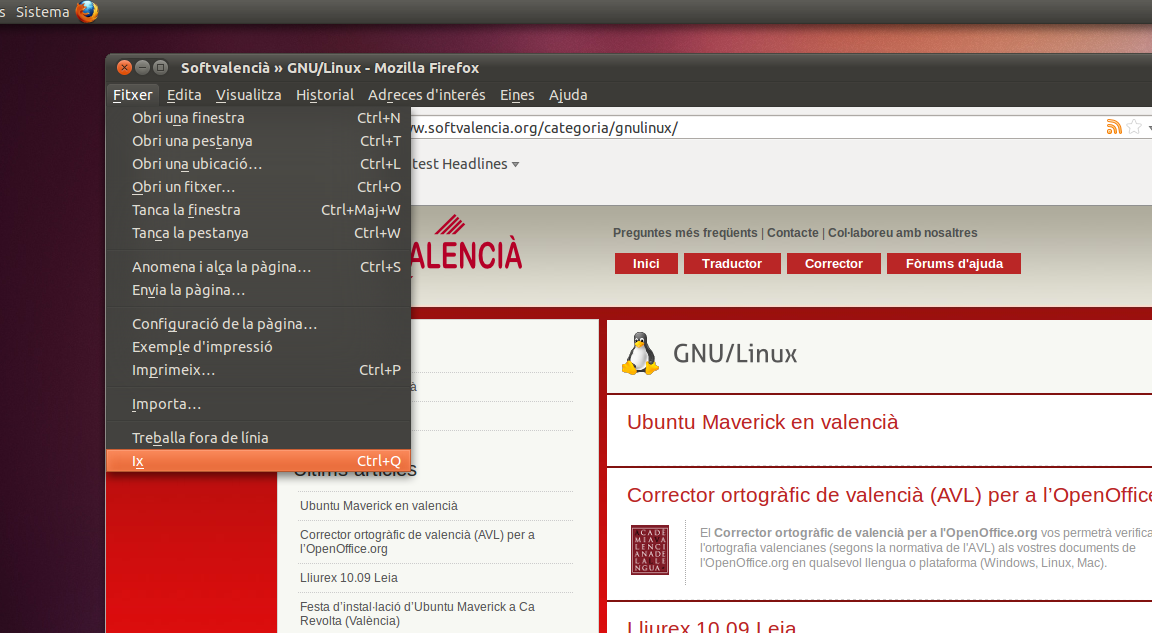The image size is (1152, 633).
Task: Click the bold 'Corrector ortogràfic de valencià per a l'OpenOffice.org' text
Action: (x=875, y=533)
